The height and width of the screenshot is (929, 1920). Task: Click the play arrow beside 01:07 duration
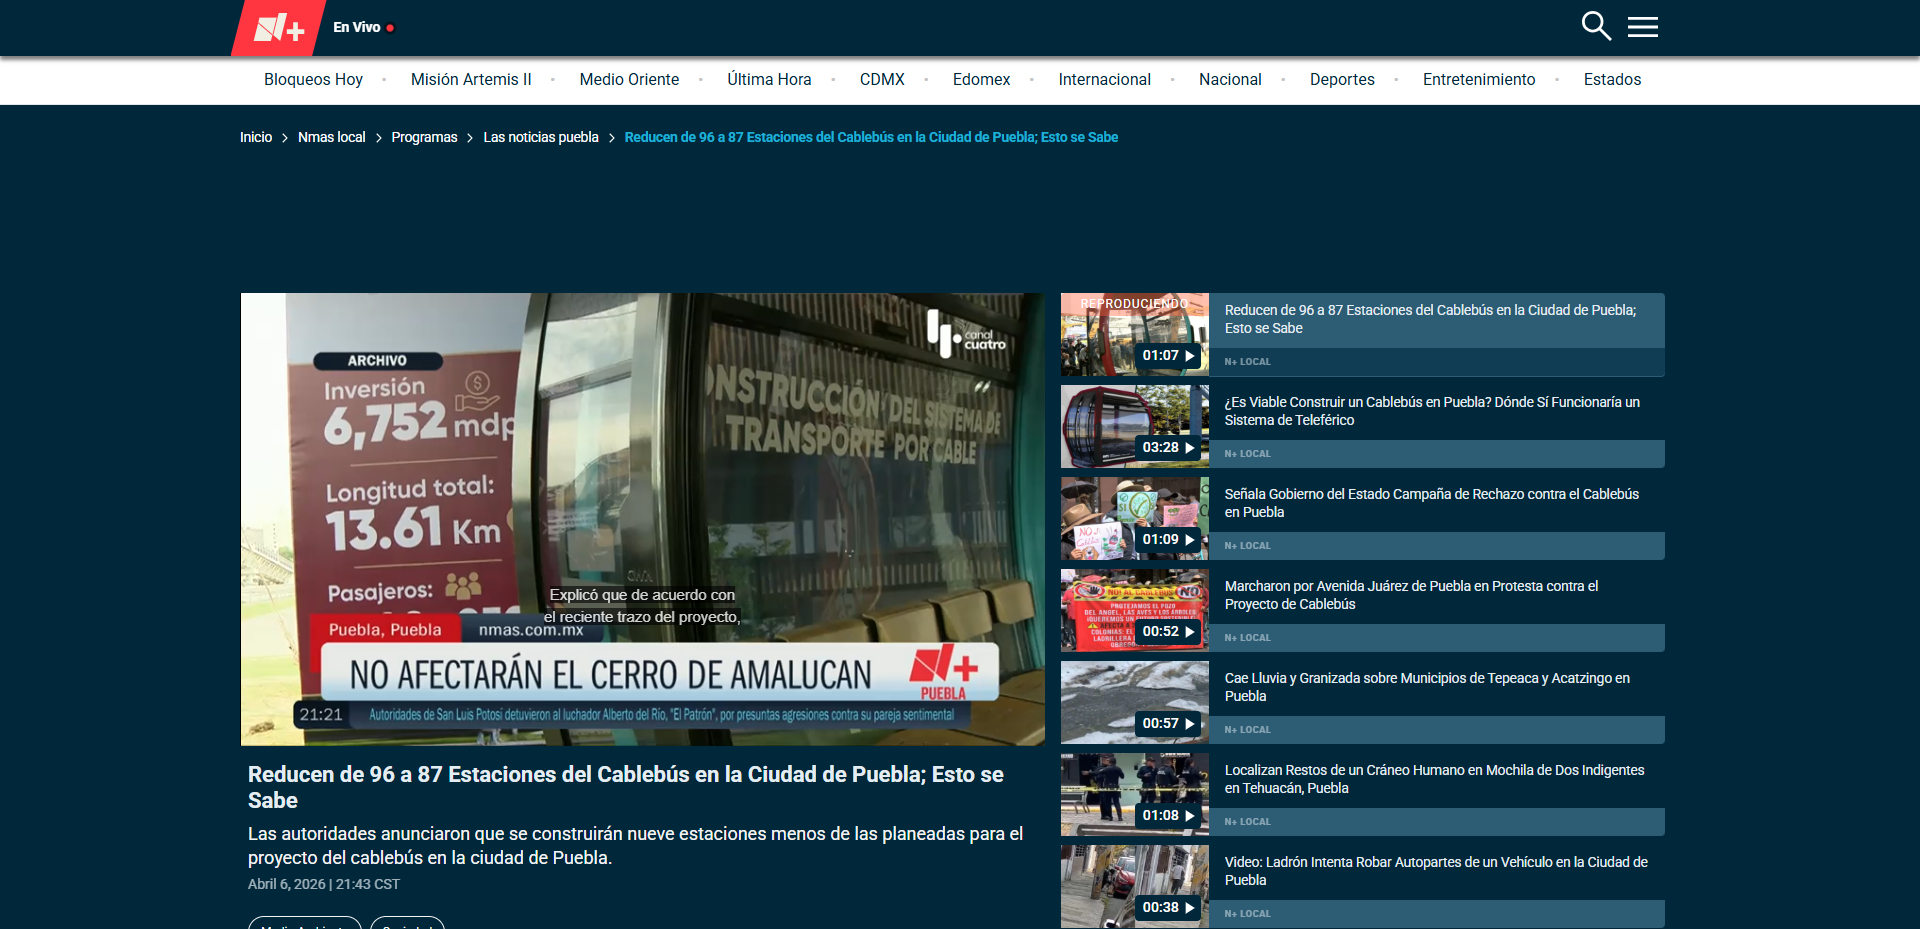1190,356
